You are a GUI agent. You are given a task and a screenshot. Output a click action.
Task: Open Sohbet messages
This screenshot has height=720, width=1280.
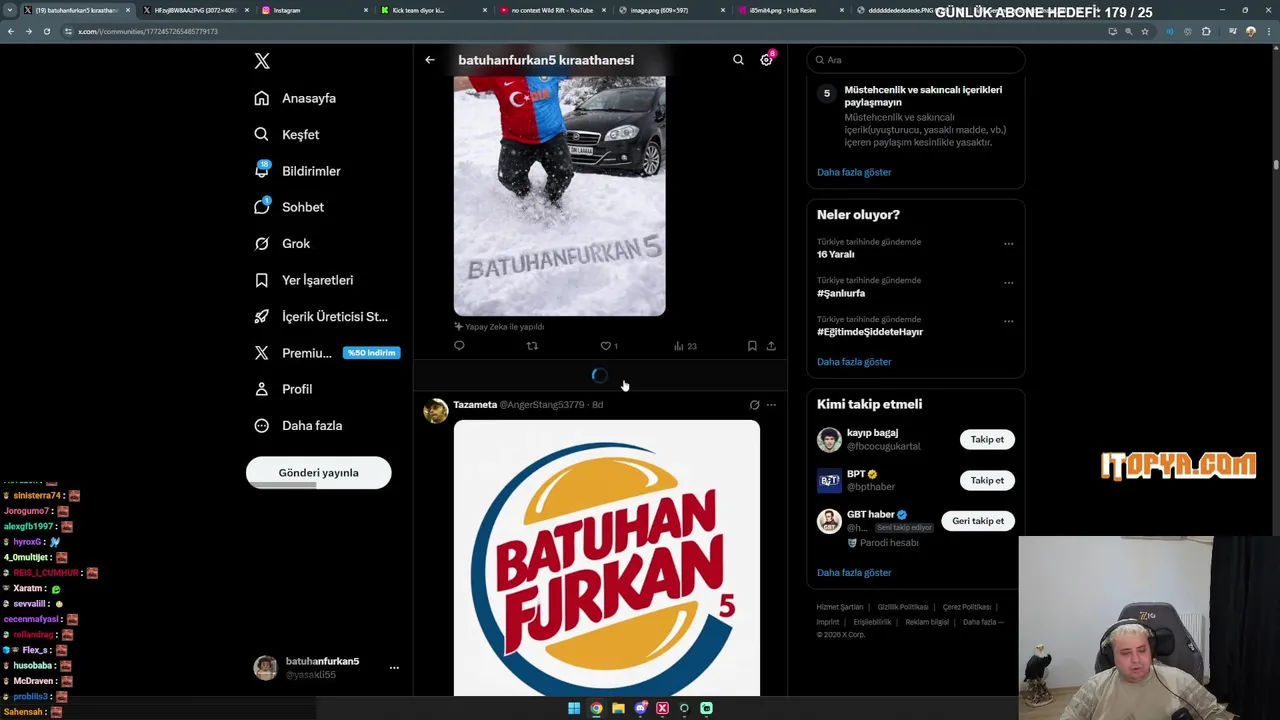point(289,207)
